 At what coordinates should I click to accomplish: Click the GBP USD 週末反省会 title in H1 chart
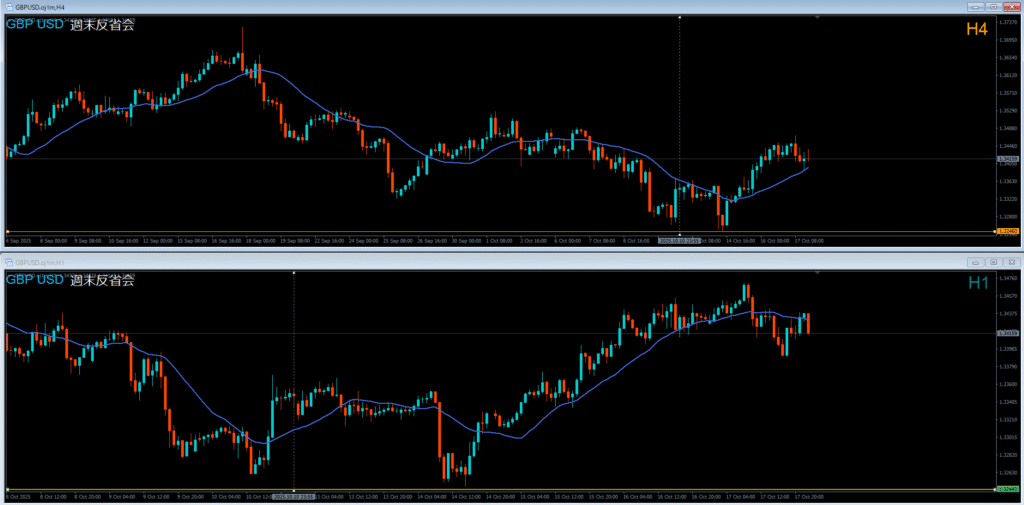(x=71, y=280)
